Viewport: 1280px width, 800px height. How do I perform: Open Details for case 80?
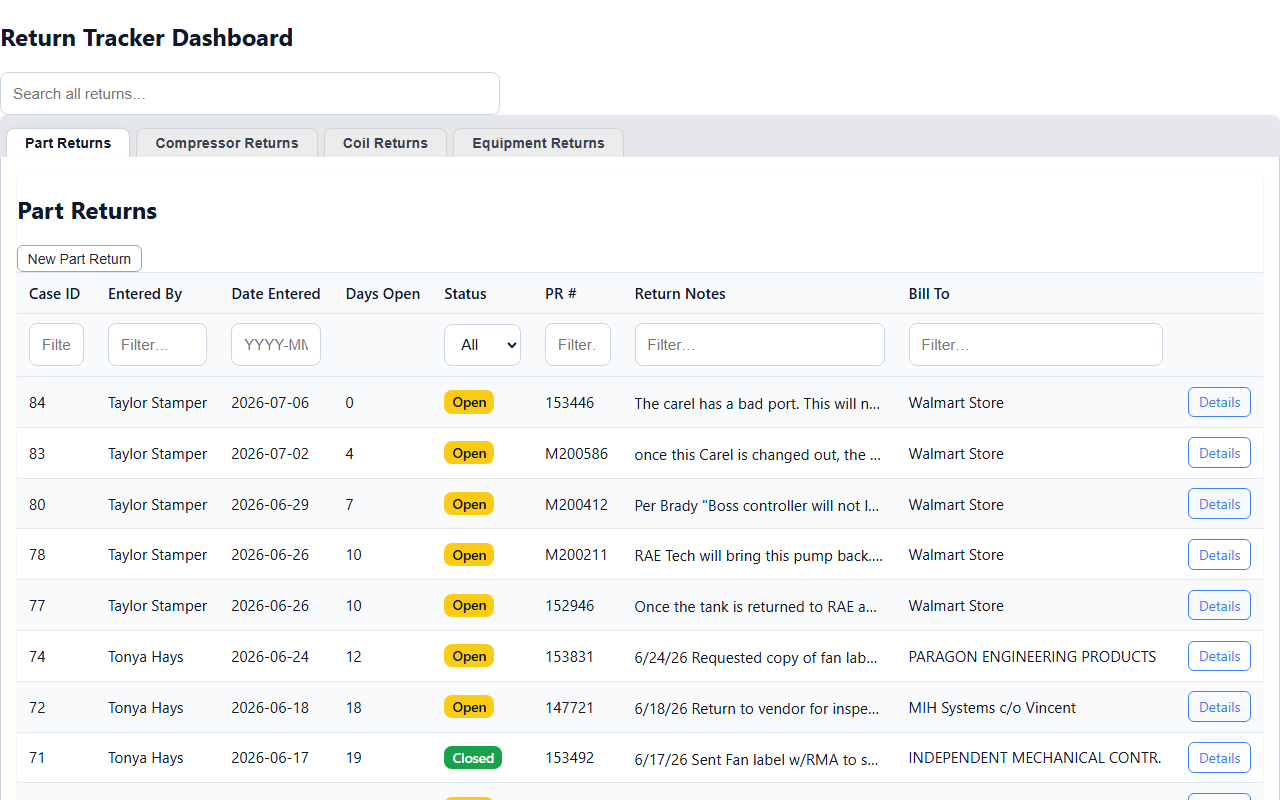[1219, 504]
